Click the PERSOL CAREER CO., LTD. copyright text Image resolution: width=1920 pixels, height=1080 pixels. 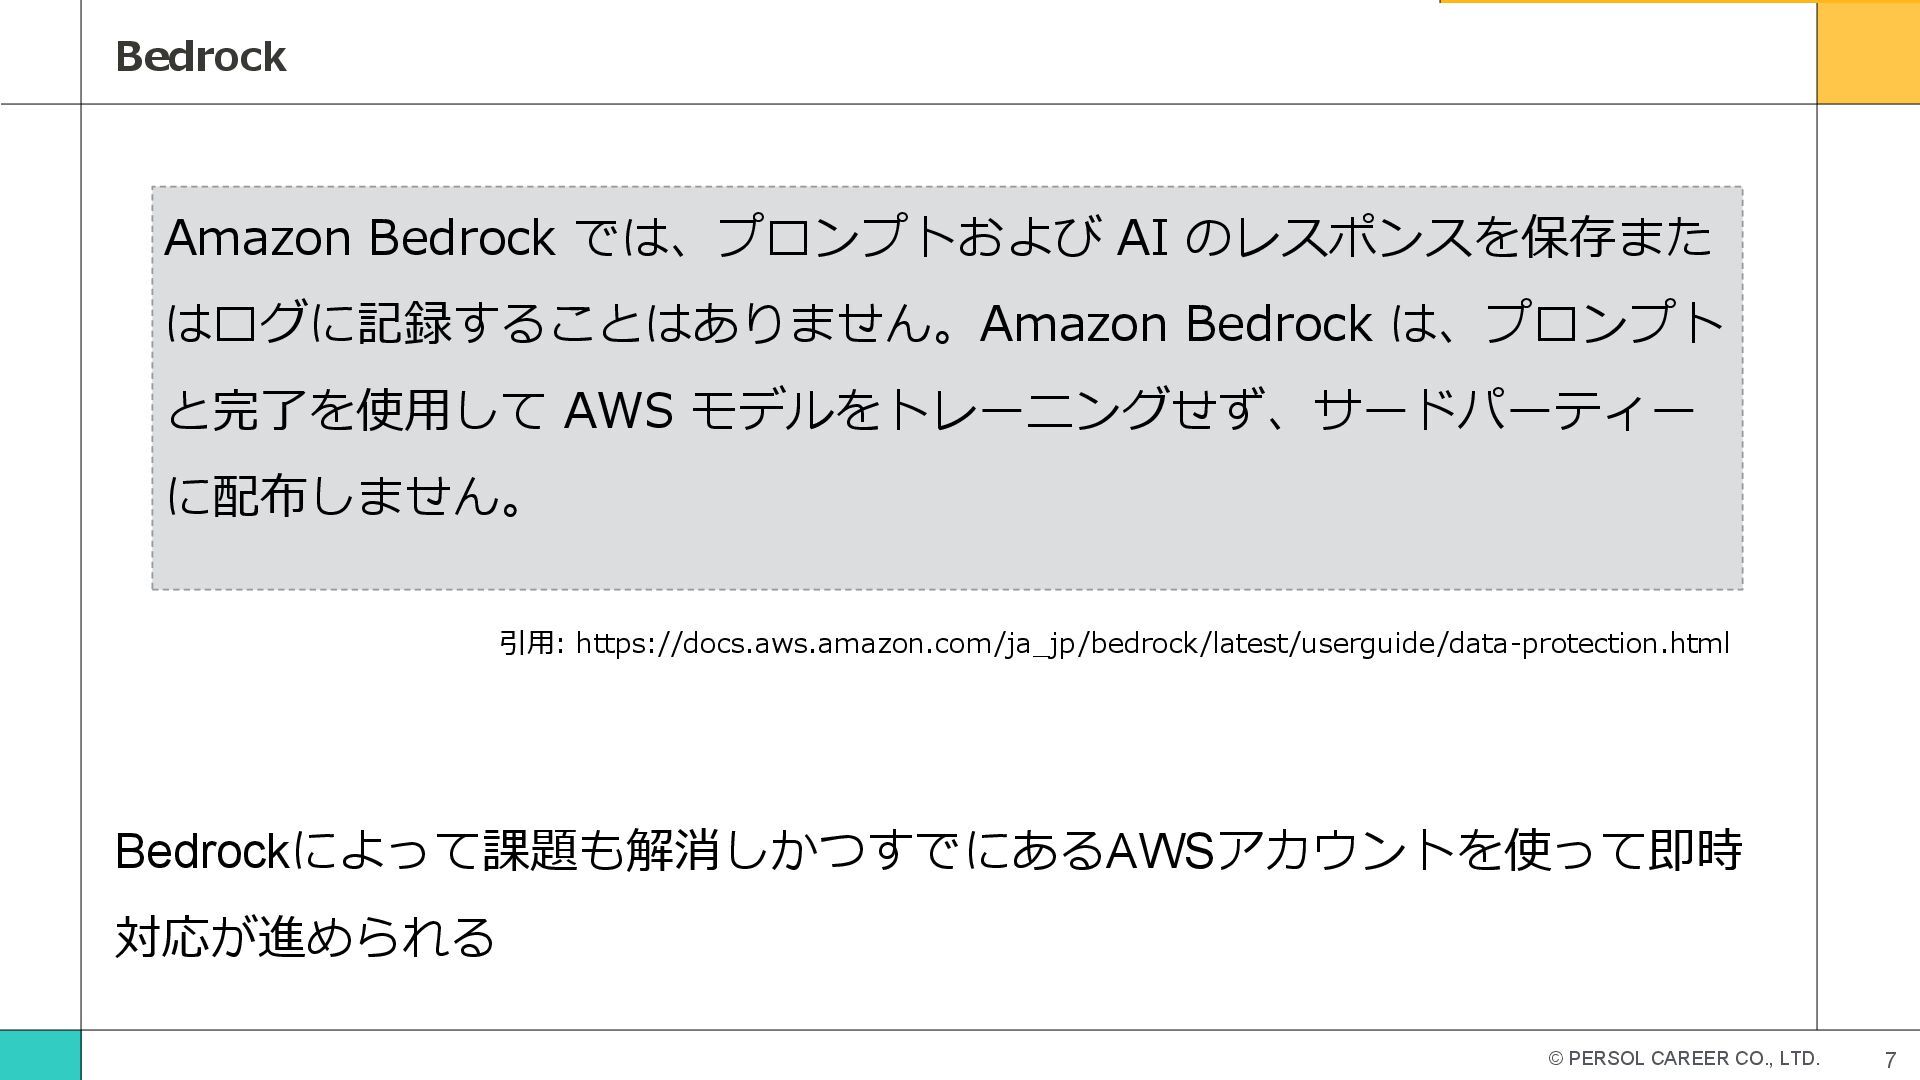[1683, 1058]
